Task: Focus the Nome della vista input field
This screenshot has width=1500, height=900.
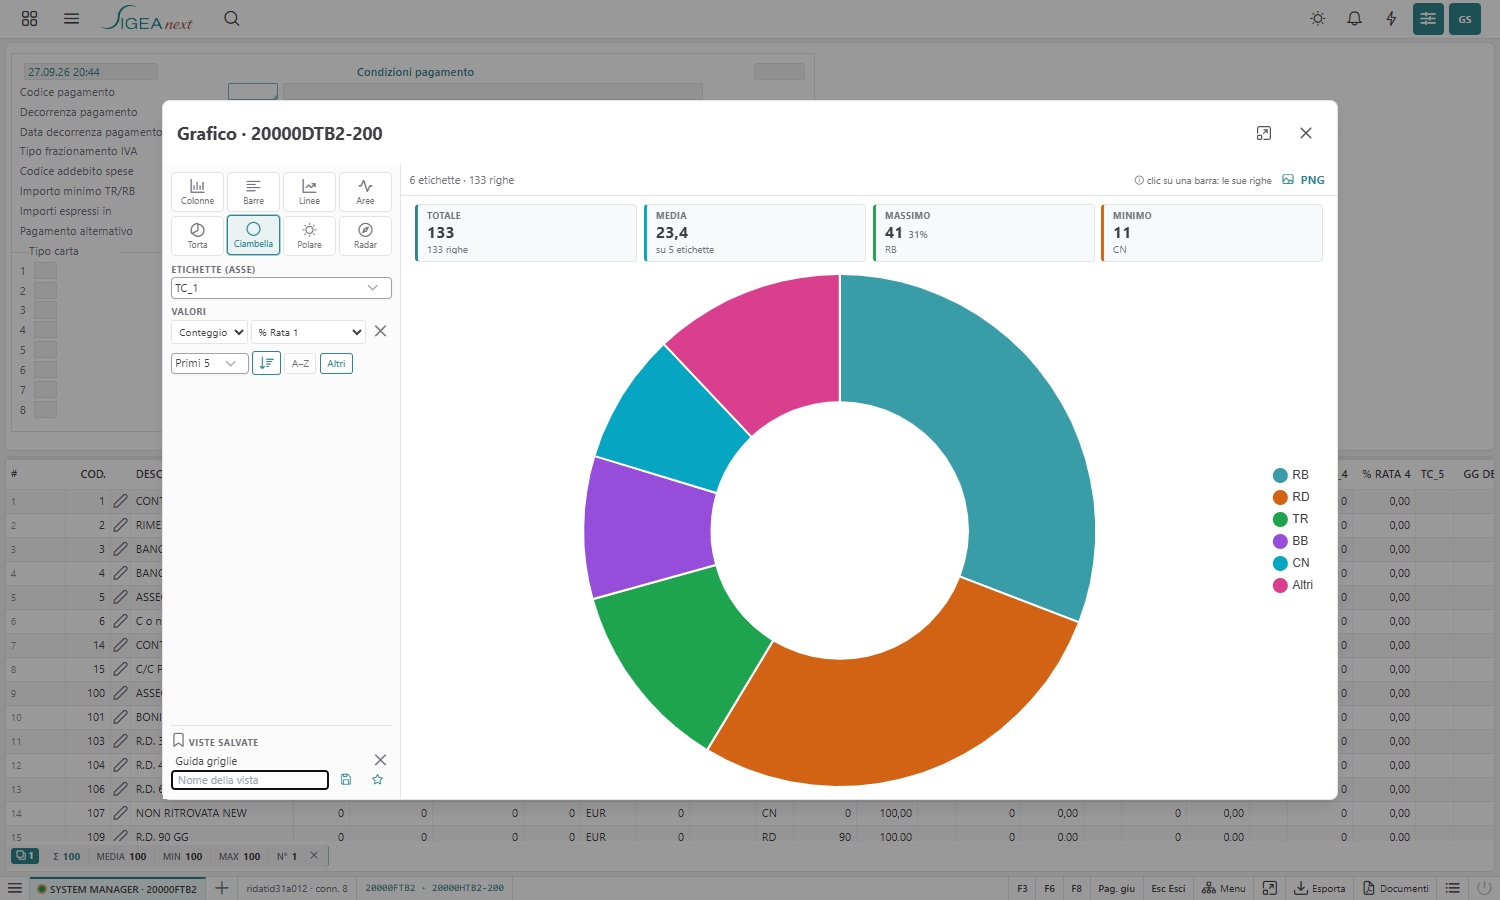Action: pyautogui.click(x=250, y=780)
